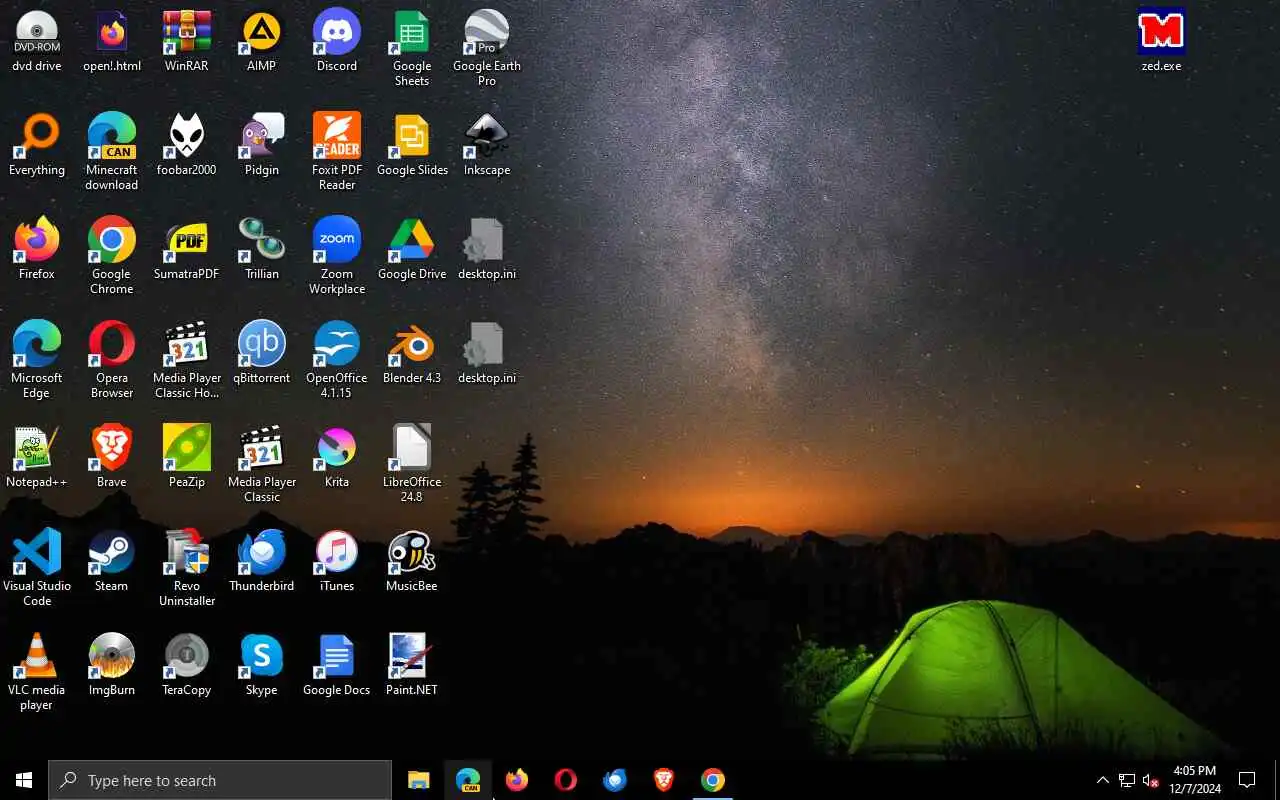This screenshot has width=1280, height=800.
Task: Switch to Chrome on the taskbar
Action: pyautogui.click(x=713, y=780)
